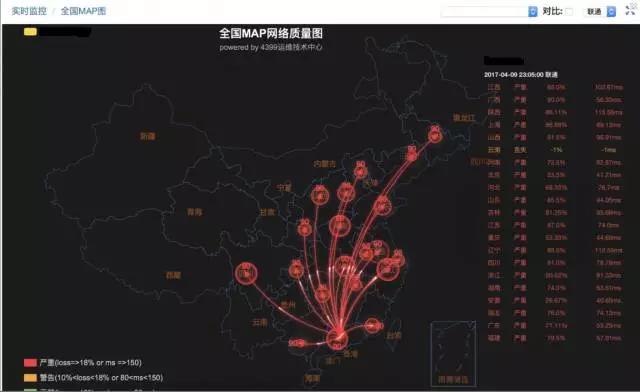
Task: Click the 南海诸岛 inset map
Action: [x=453, y=354]
